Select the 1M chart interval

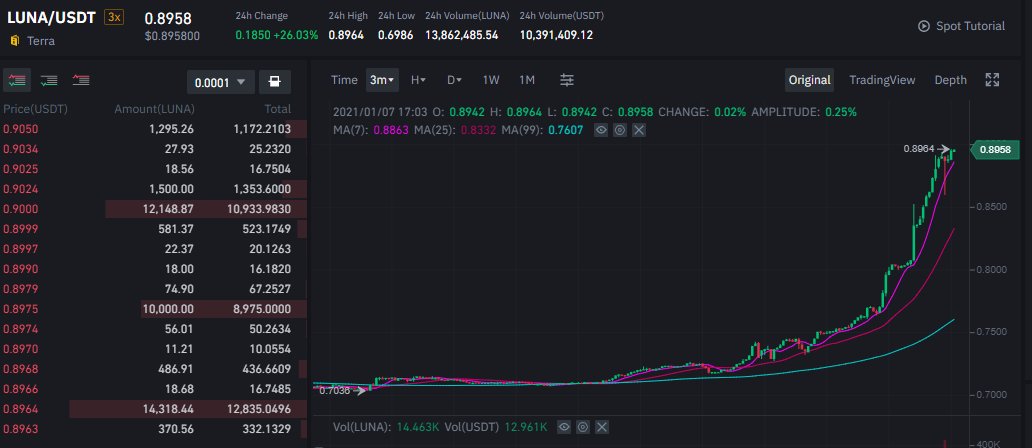pyautogui.click(x=527, y=80)
